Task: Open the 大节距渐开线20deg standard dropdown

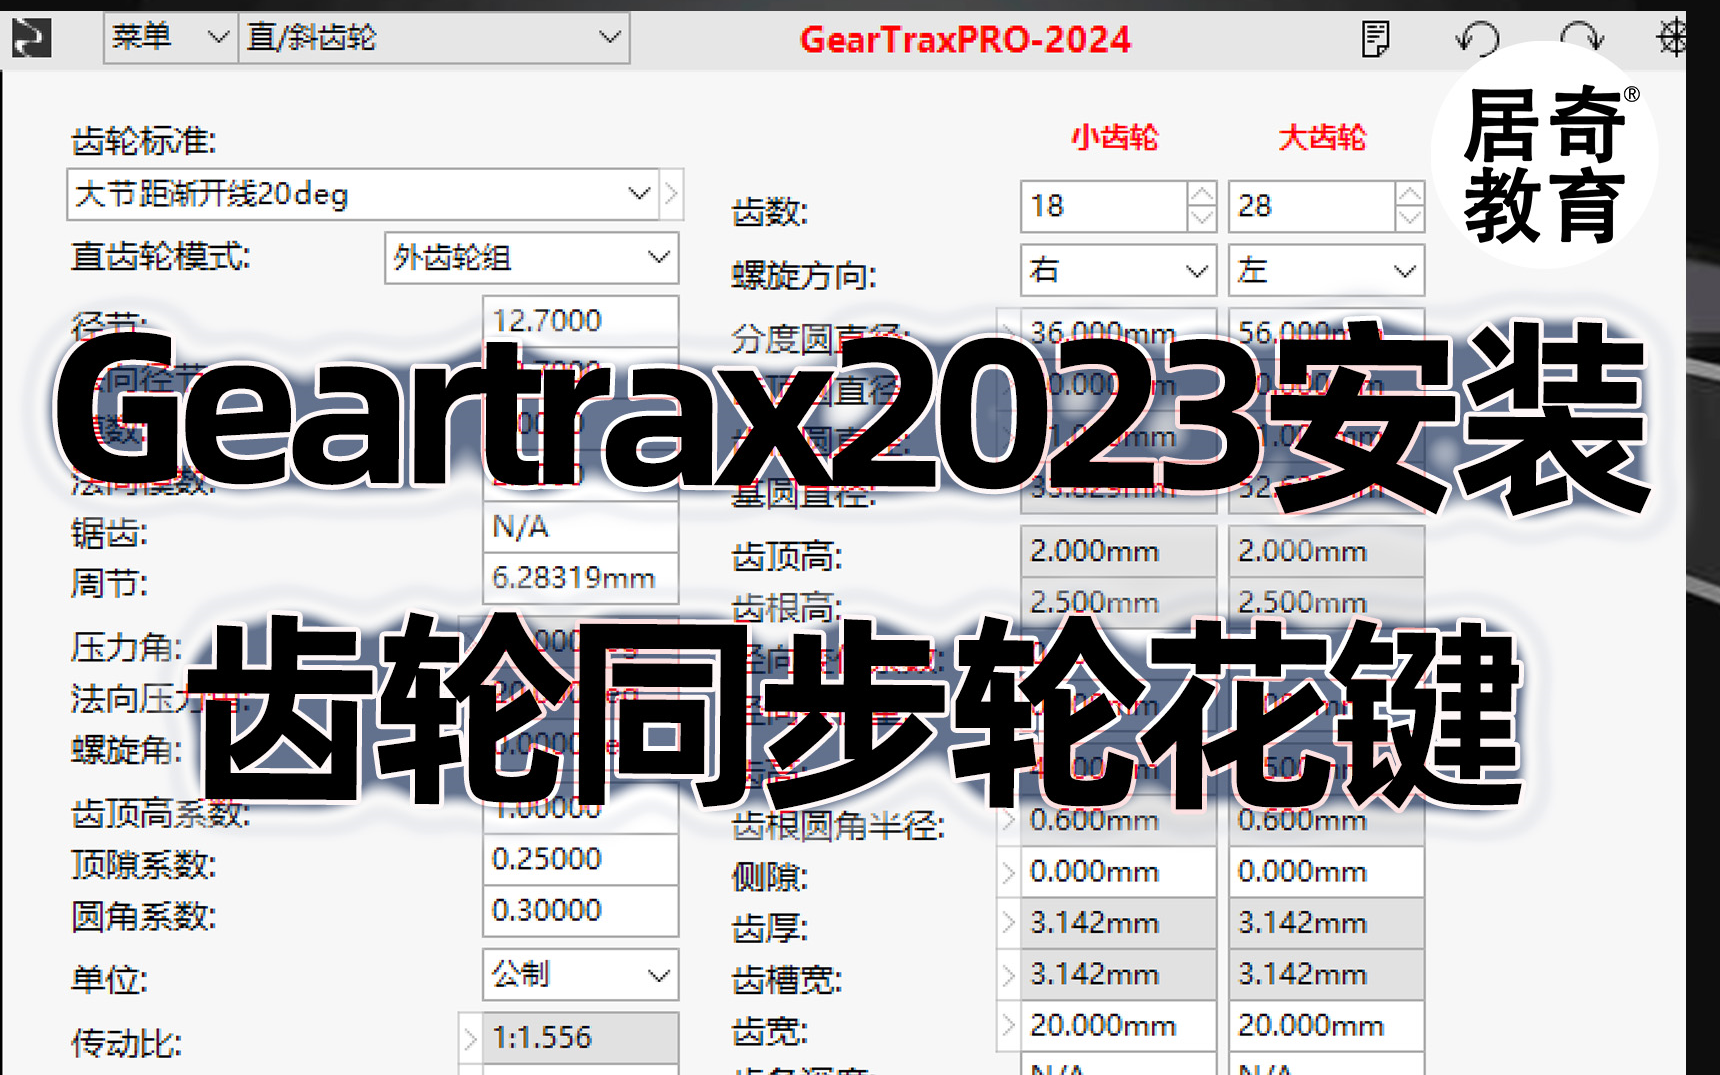Action: coord(363,194)
